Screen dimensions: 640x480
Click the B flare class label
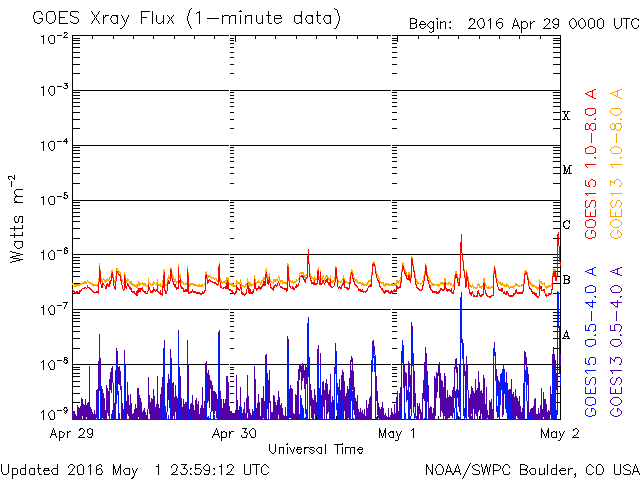pyautogui.click(x=566, y=280)
